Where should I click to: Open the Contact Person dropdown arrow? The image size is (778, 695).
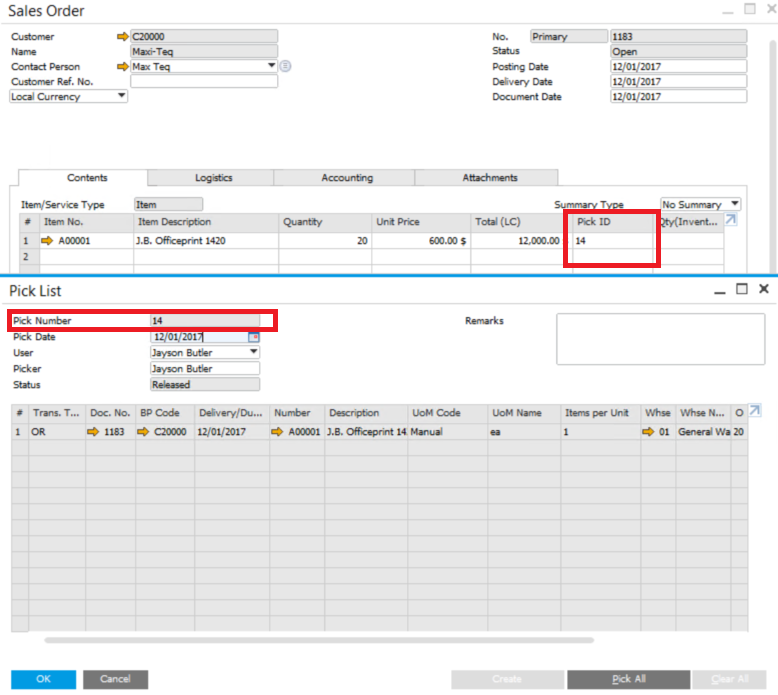click(x=272, y=66)
